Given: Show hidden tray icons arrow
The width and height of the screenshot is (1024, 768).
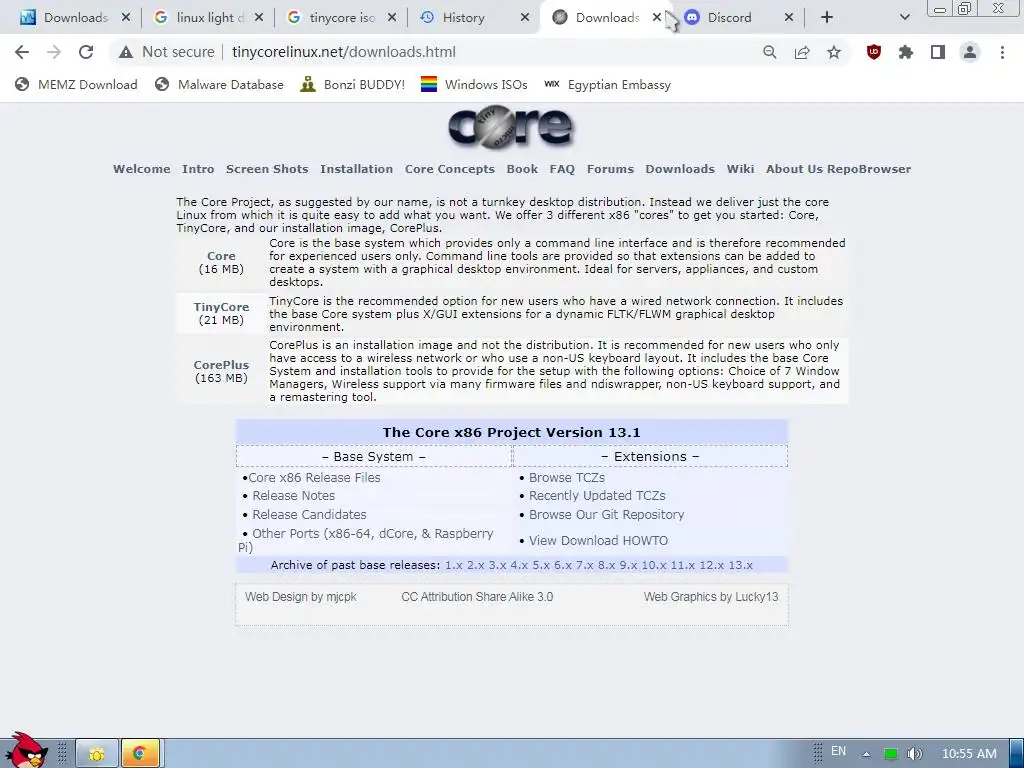Looking at the screenshot, I should [867, 754].
